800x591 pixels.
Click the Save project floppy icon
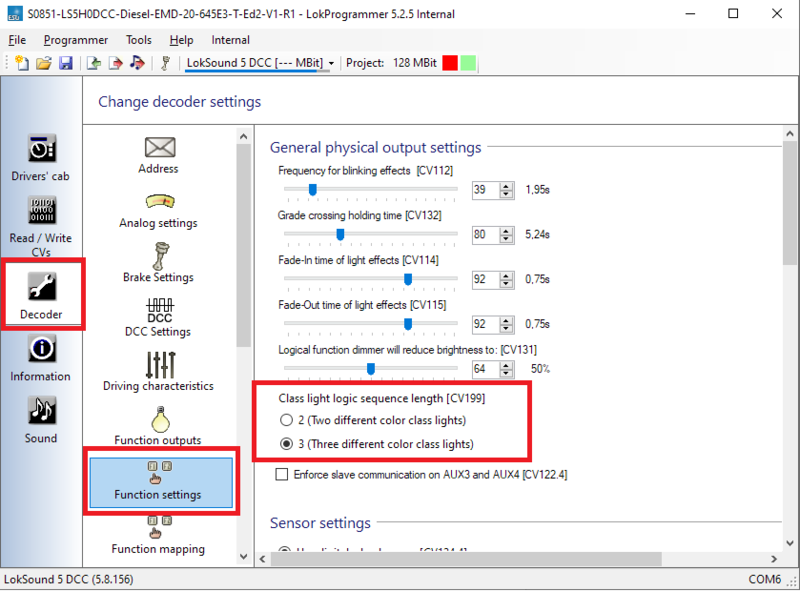coord(65,63)
